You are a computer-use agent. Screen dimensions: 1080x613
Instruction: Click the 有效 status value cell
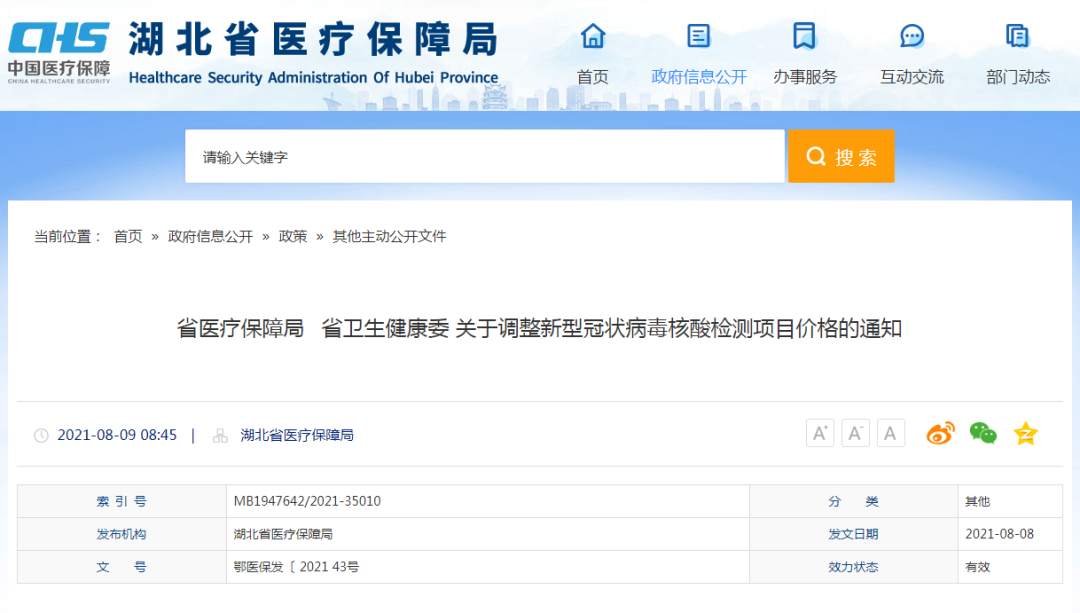[1010, 567]
